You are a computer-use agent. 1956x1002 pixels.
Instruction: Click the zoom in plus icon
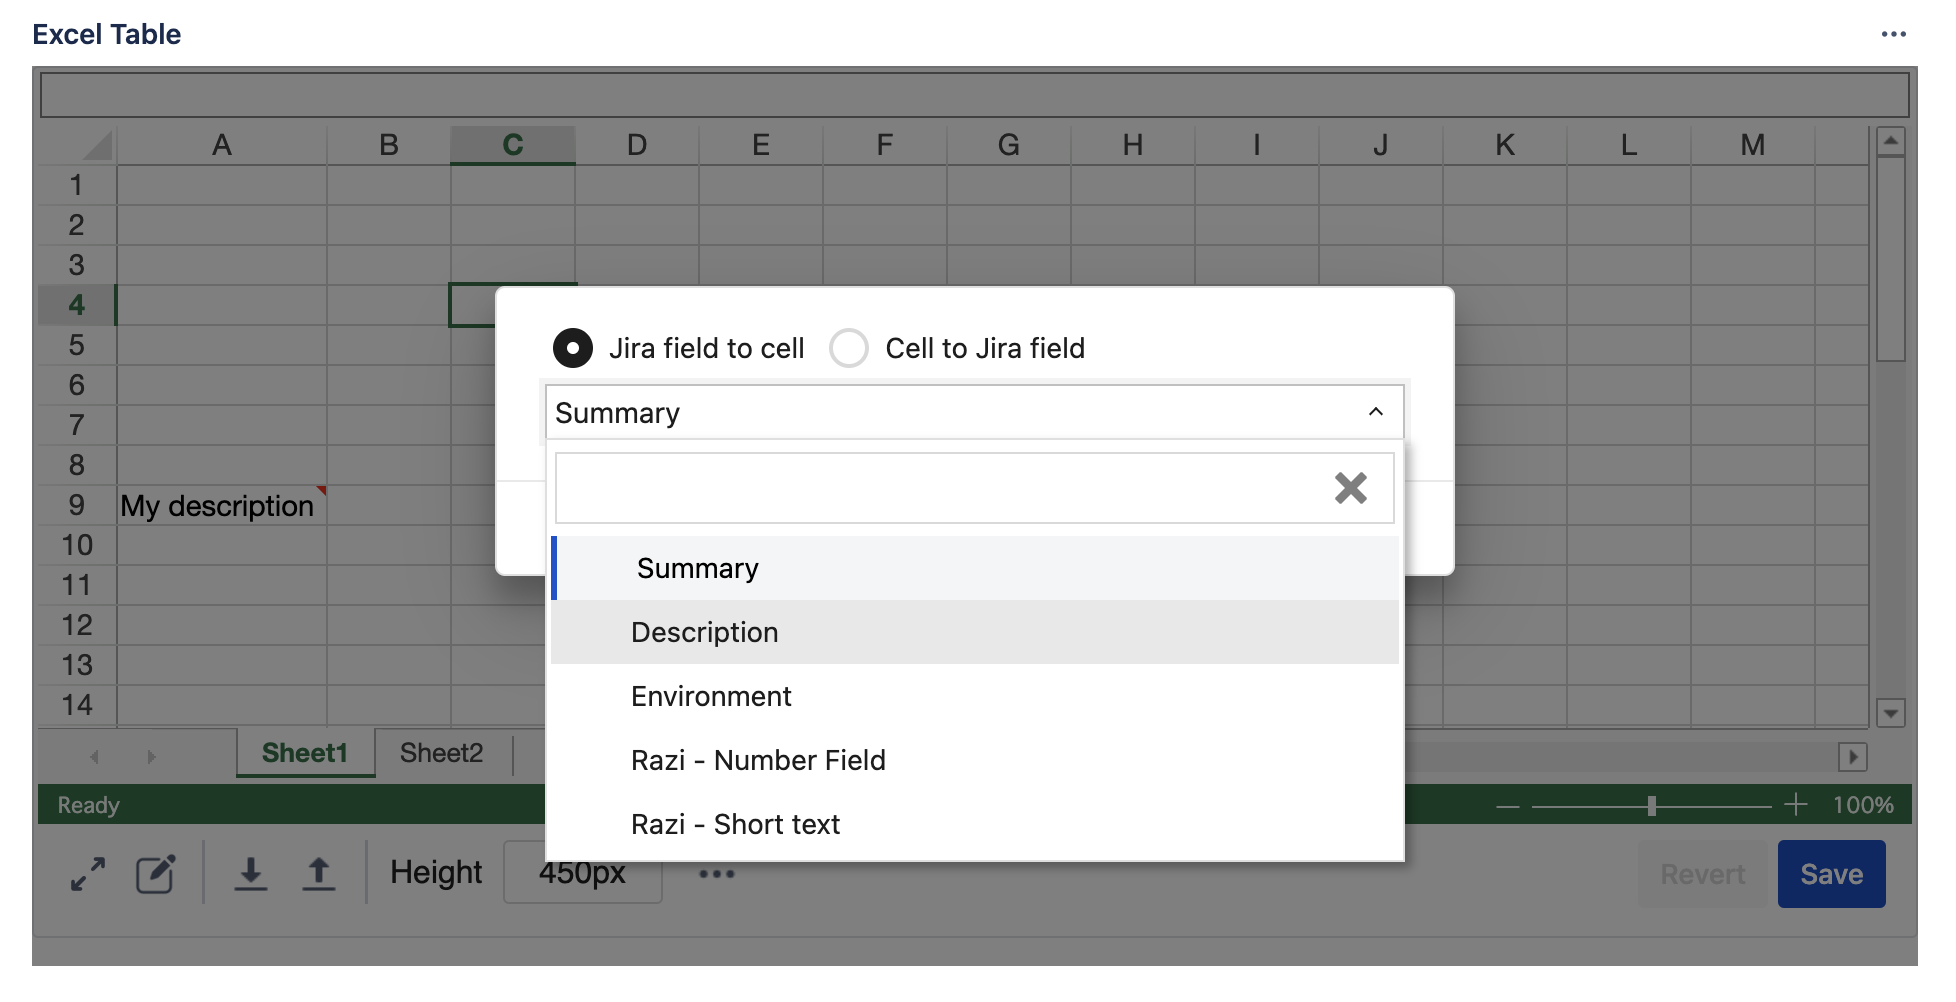pyautogui.click(x=1796, y=805)
